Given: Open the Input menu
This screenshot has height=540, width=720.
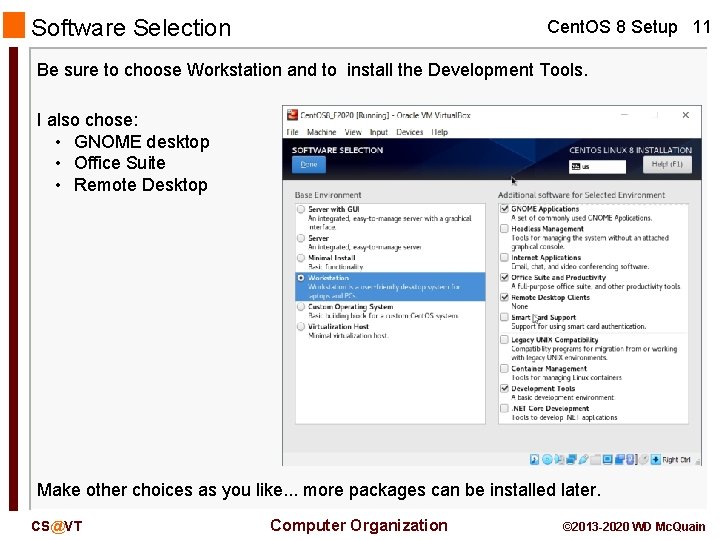Looking at the screenshot, I should [379, 132].
